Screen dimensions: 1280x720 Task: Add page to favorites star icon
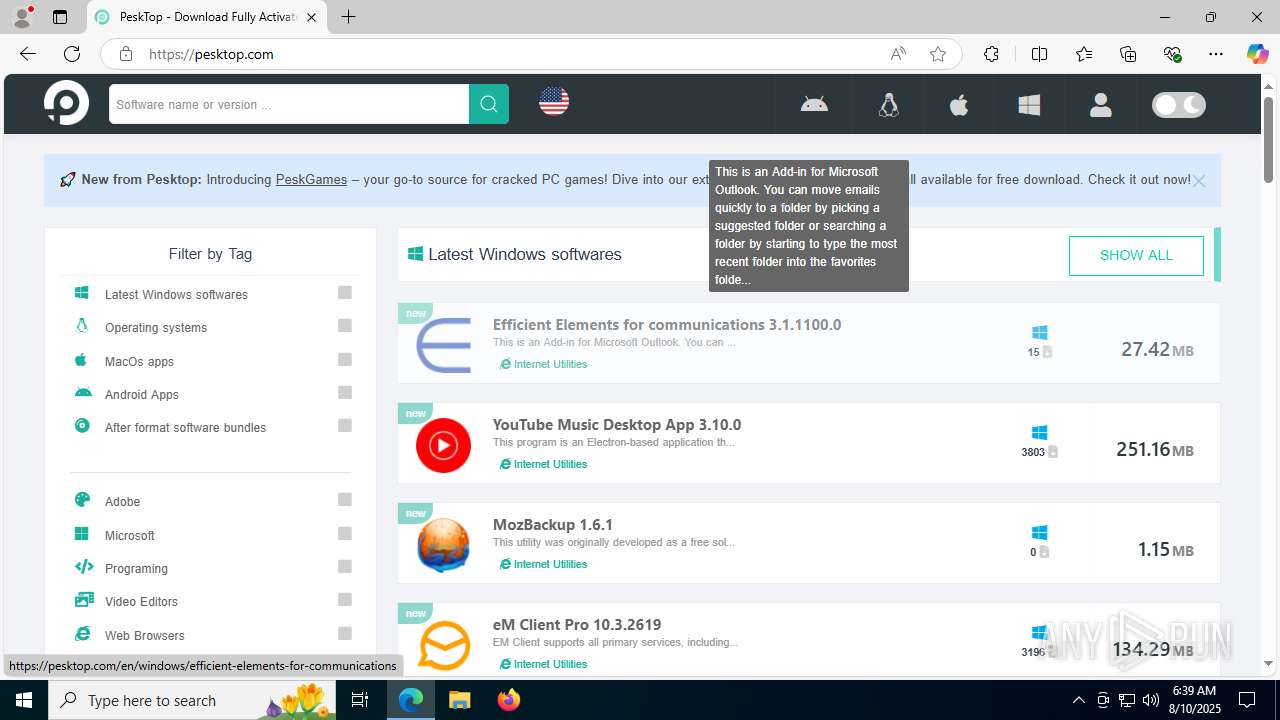click(938, 54)
